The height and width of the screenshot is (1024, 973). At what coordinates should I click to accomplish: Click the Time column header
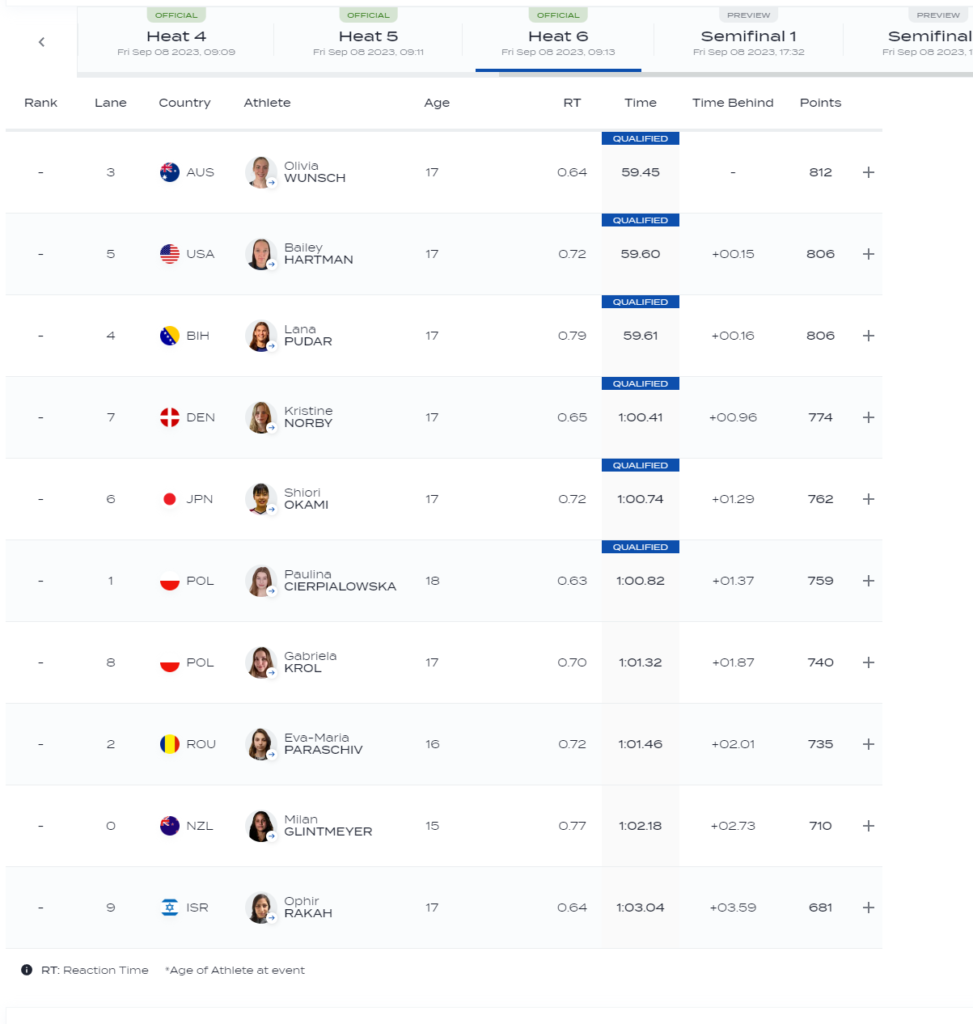click(640, 103)
